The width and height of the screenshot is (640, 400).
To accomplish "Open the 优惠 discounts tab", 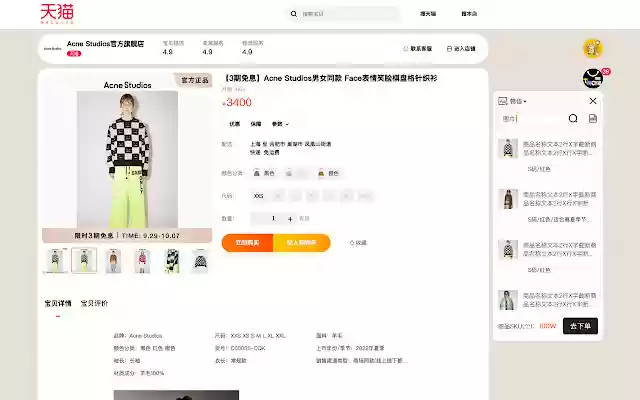I will (x=234, y=124).
